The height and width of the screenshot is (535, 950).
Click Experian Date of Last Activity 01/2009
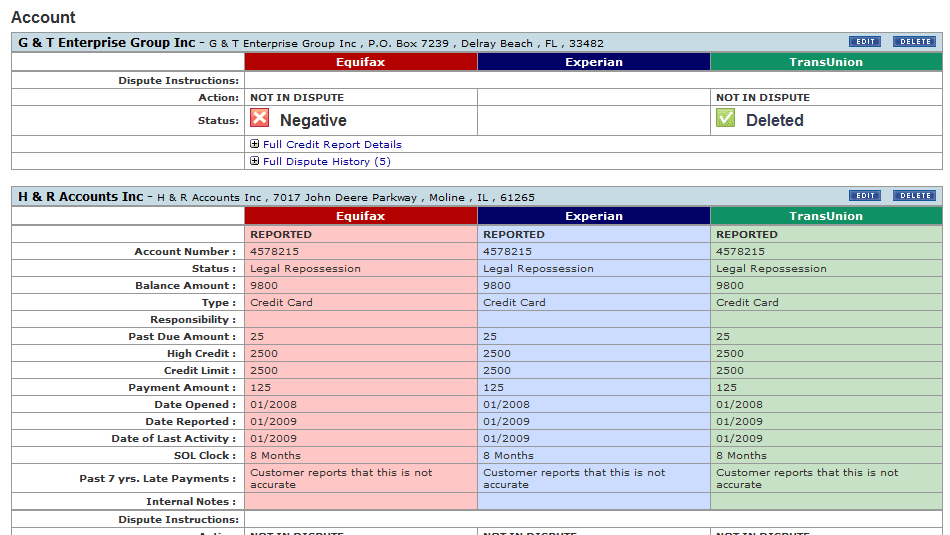pos(506,438)
